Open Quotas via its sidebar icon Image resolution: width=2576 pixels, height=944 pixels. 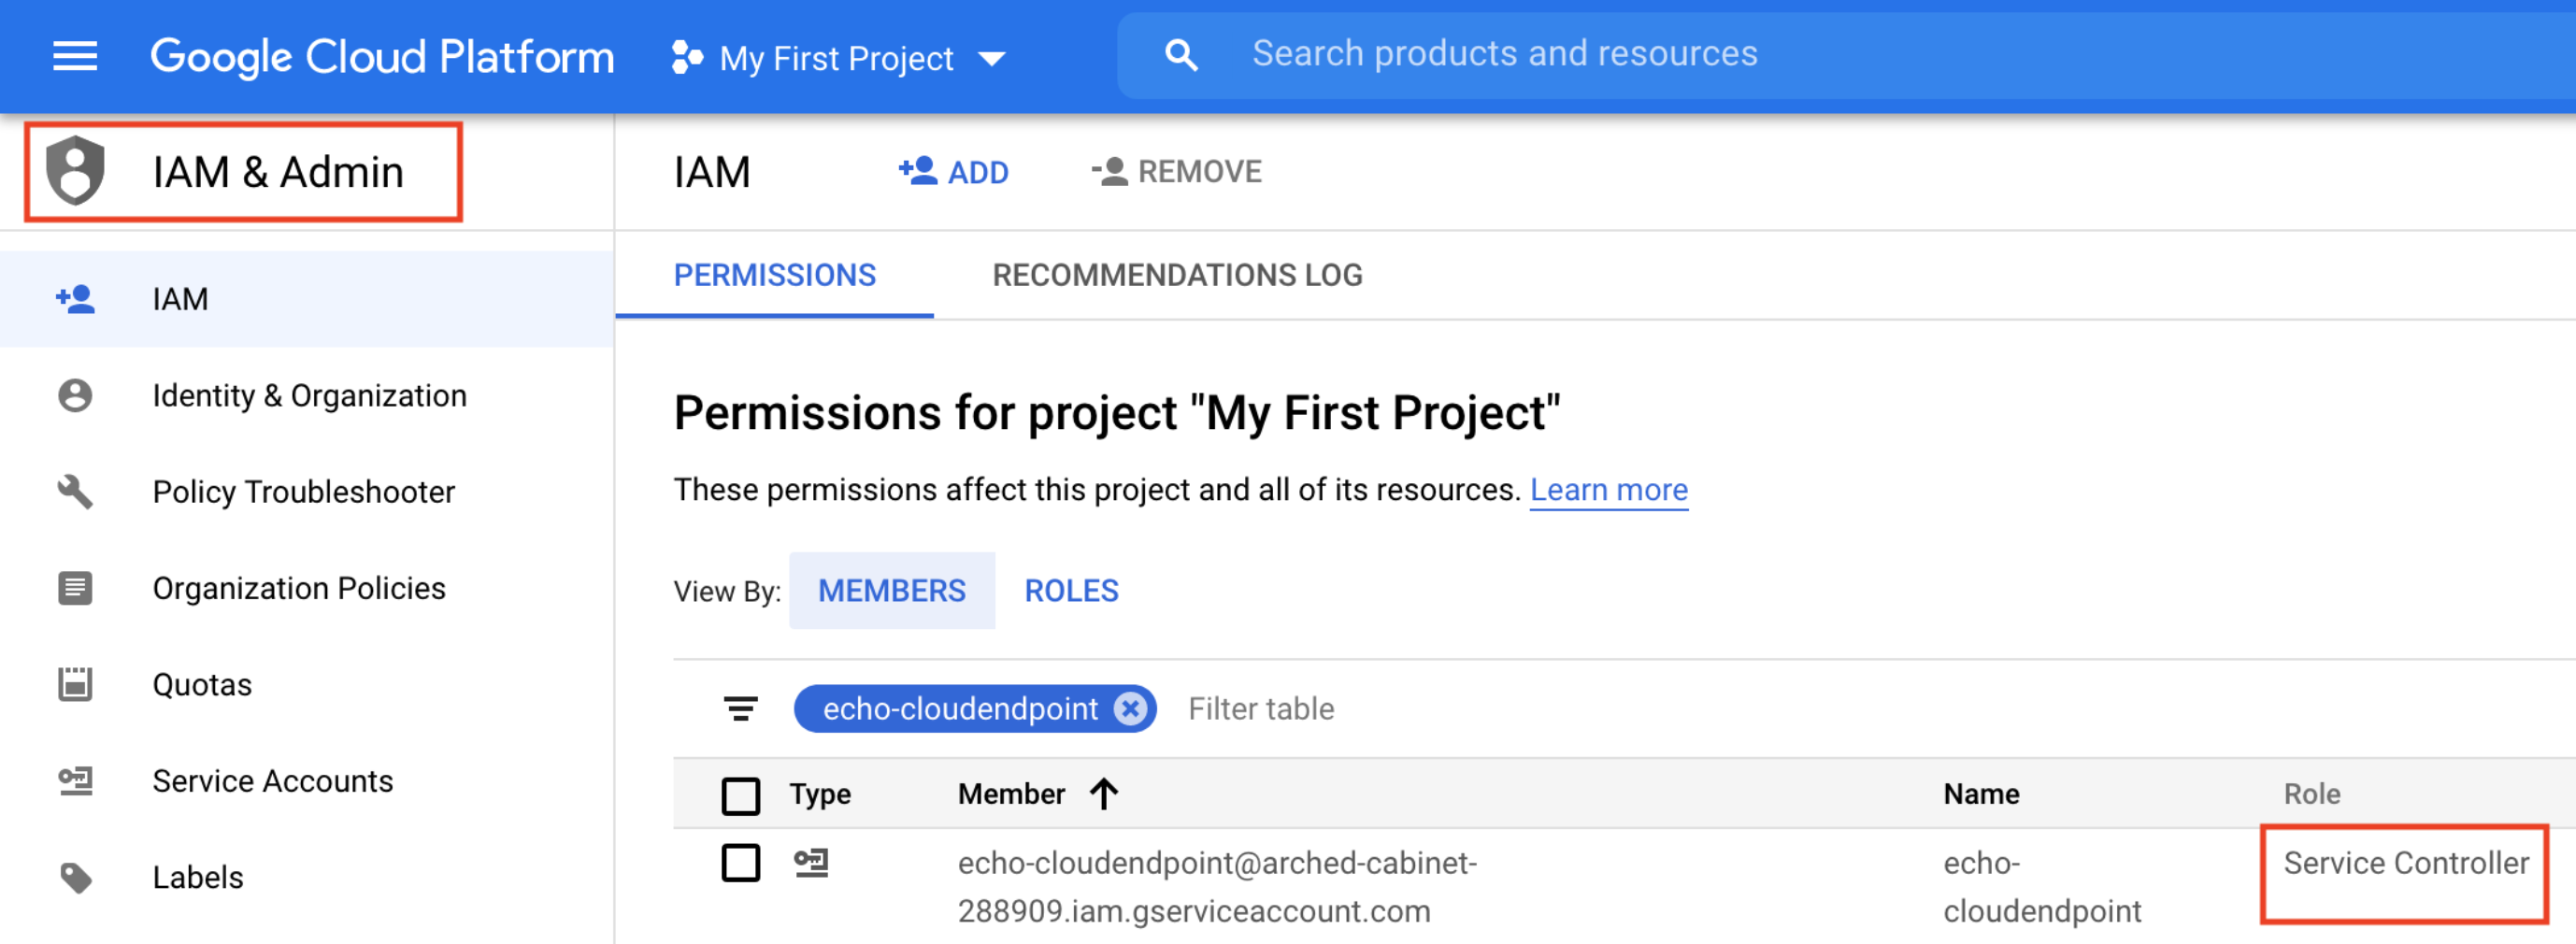point(75,684)
